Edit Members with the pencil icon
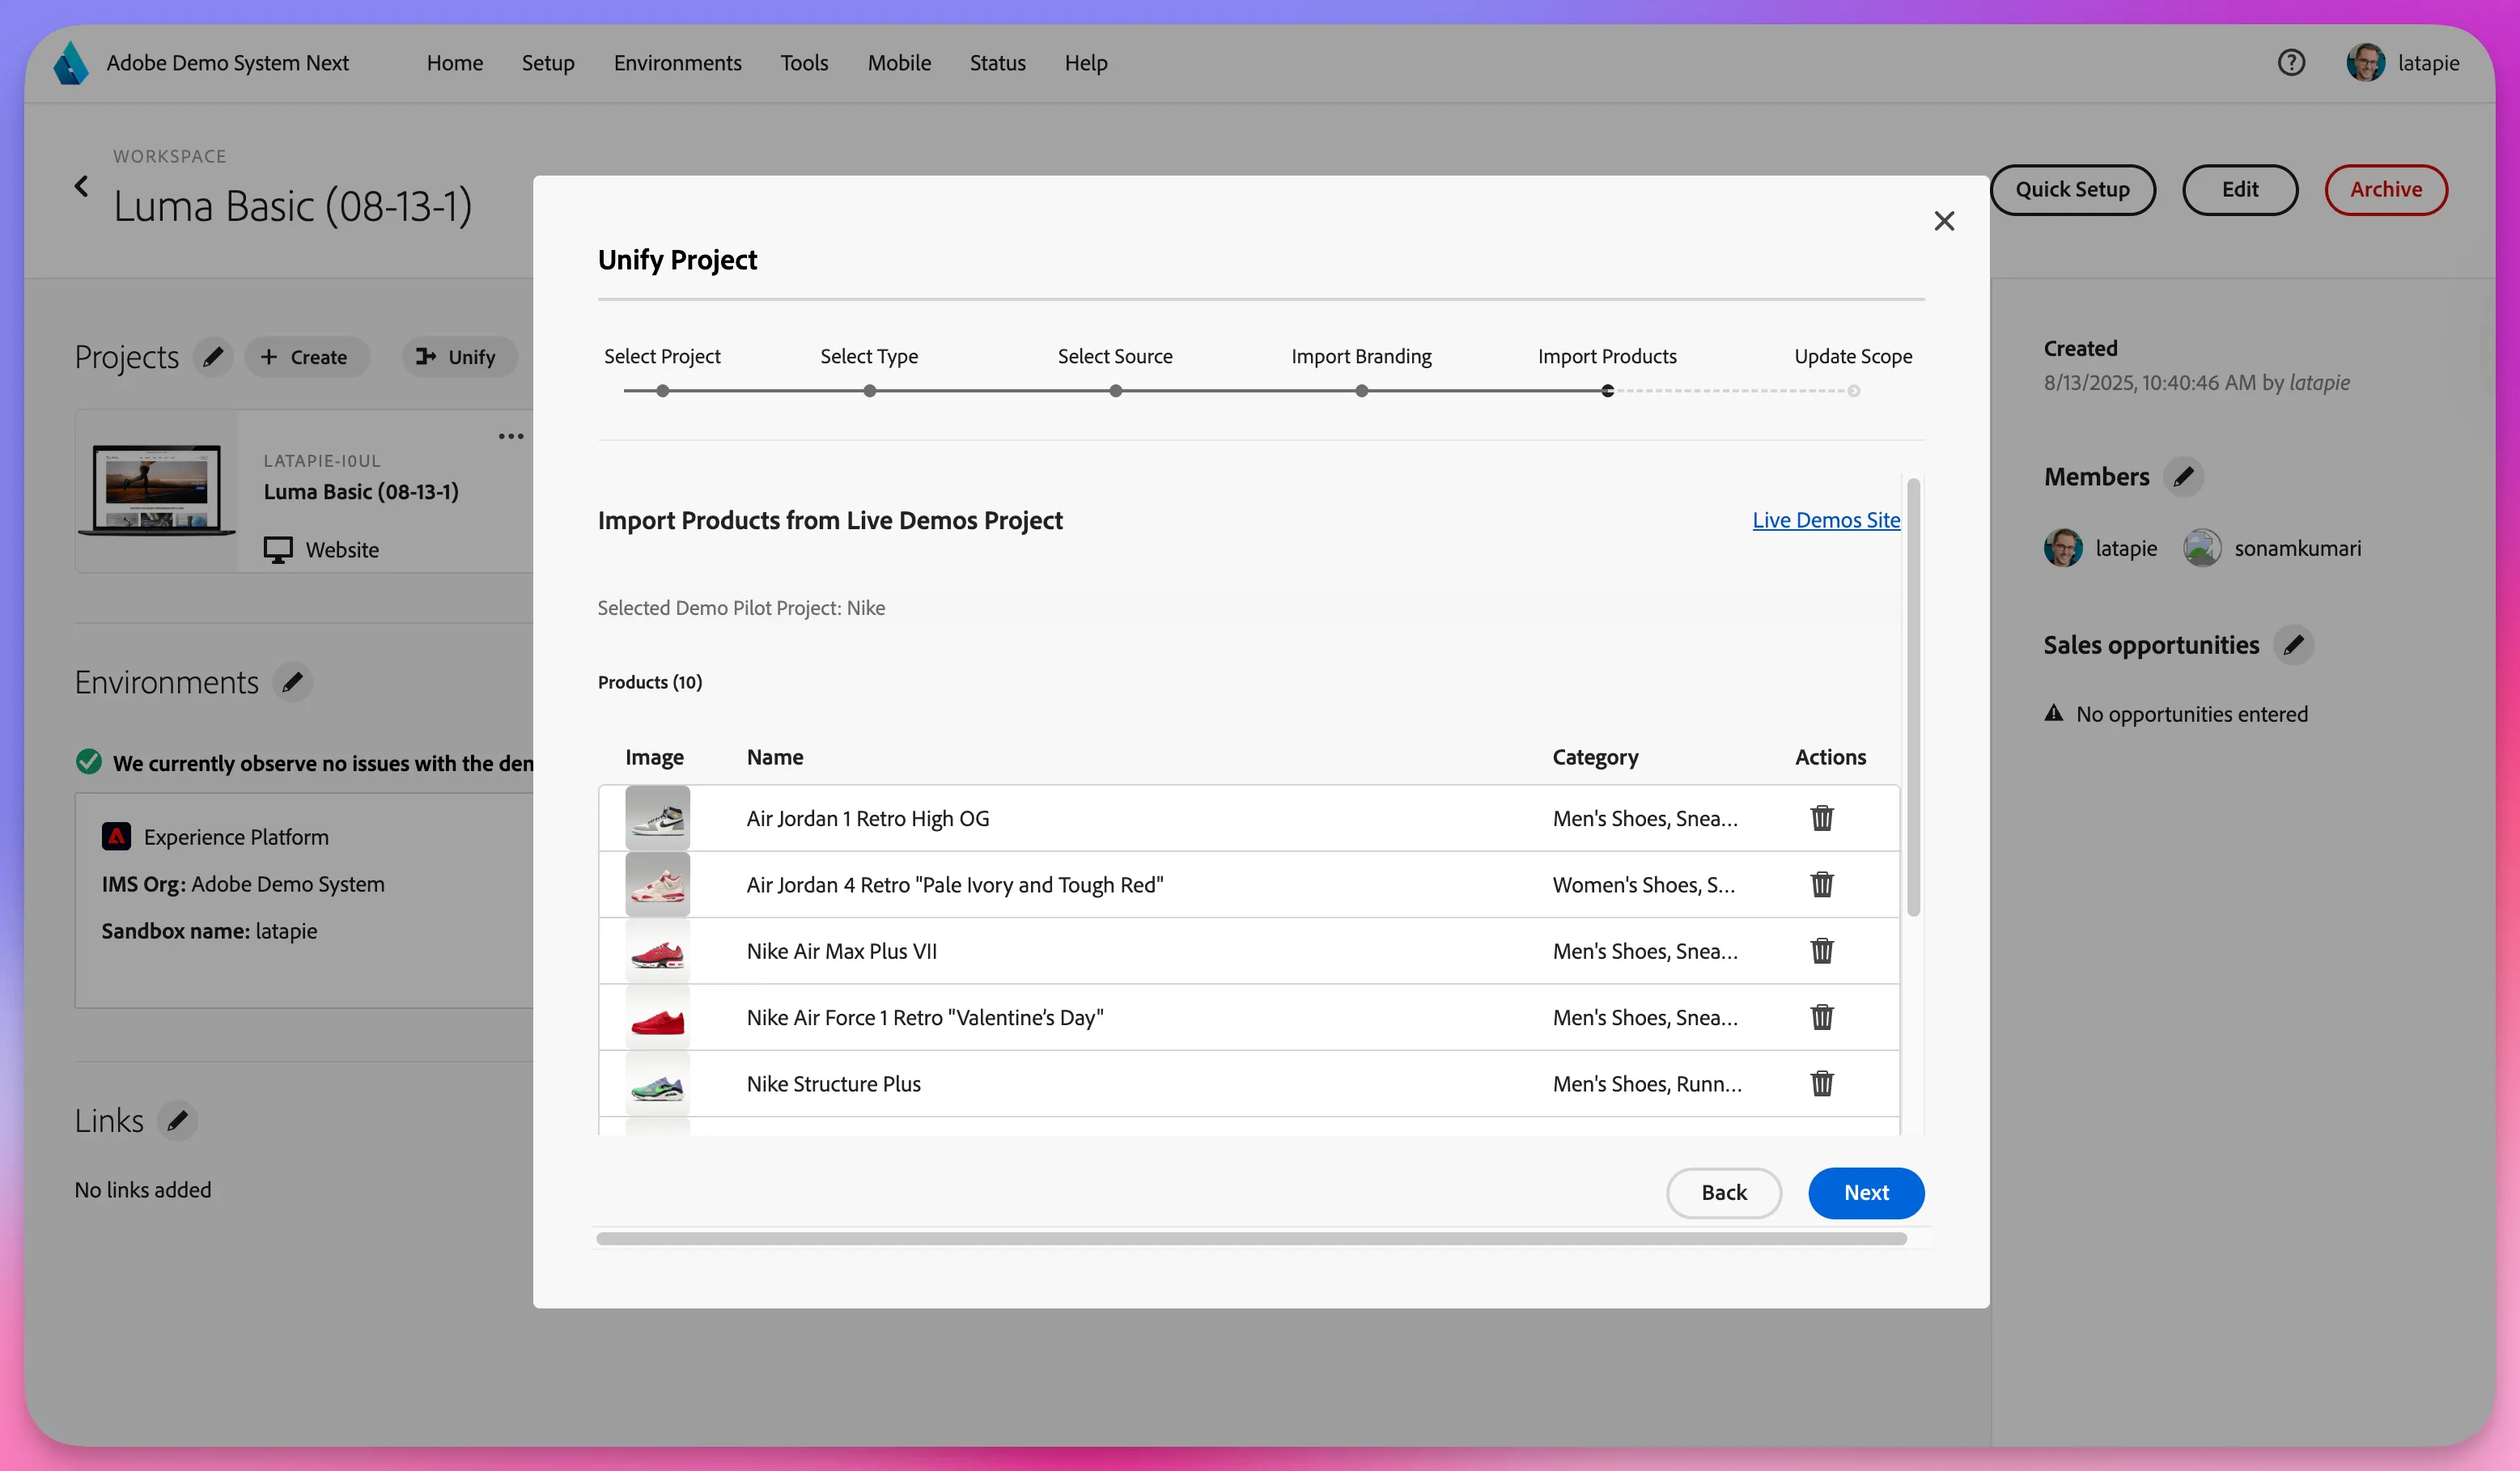The height and width of the screenshot is (1471, 2520). 2183,476
